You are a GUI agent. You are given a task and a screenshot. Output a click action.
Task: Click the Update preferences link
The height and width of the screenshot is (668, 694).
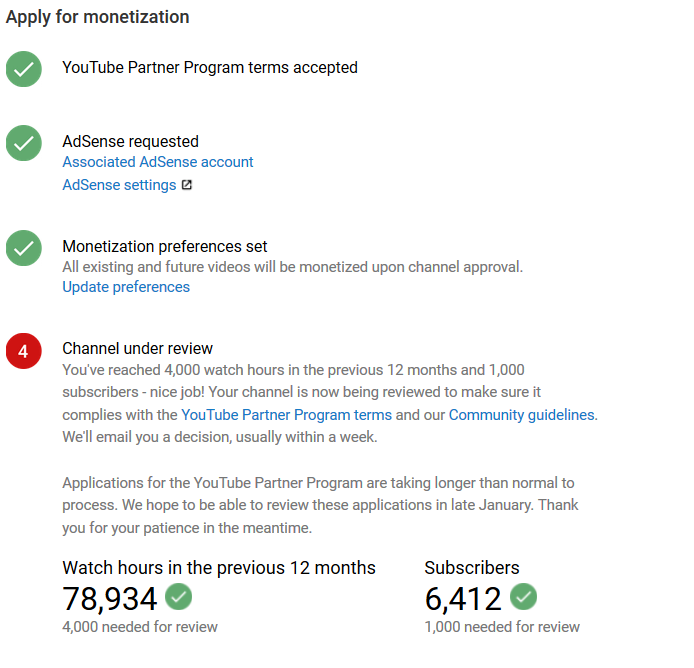(126, 287)
